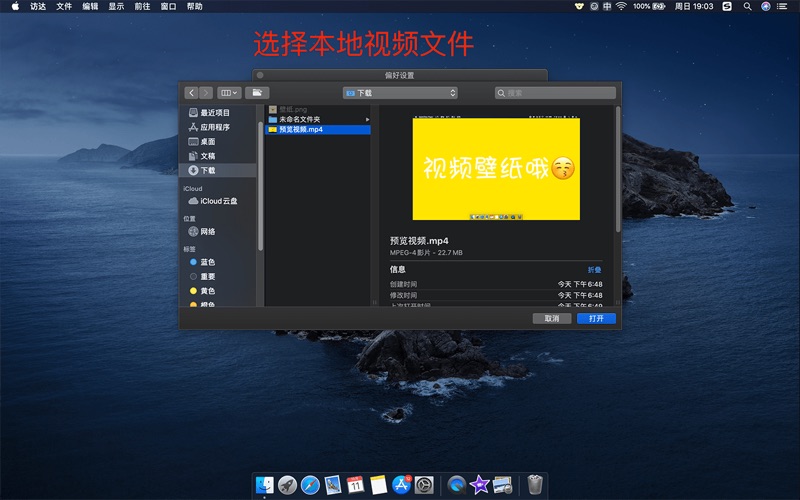Open the 访达 menu
Image resolution: width=800 pixels, height=500 pixels.
(x=38, y=6)
